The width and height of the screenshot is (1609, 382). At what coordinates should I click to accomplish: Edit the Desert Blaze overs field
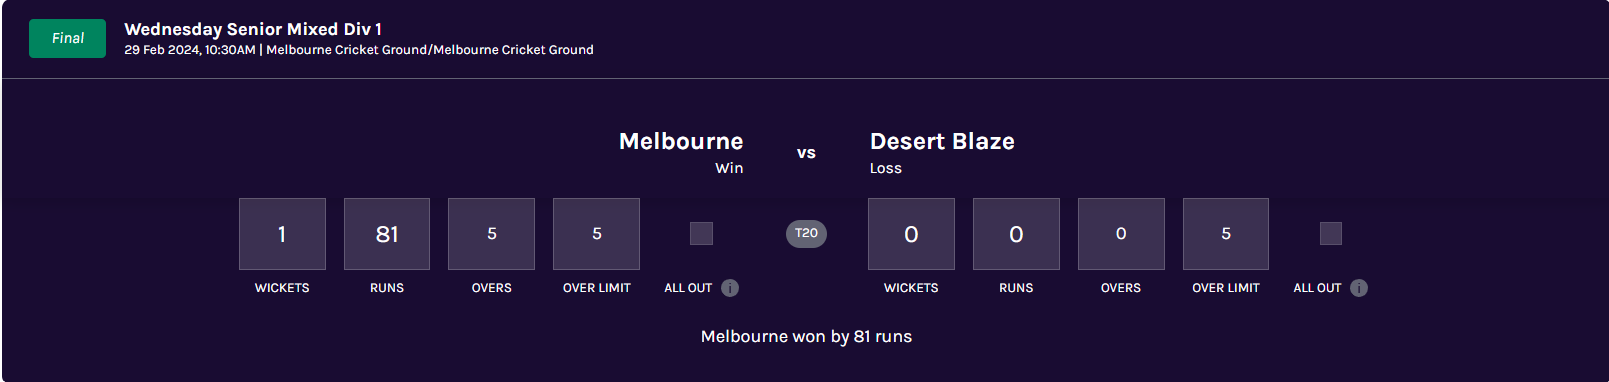[1121, 234]
